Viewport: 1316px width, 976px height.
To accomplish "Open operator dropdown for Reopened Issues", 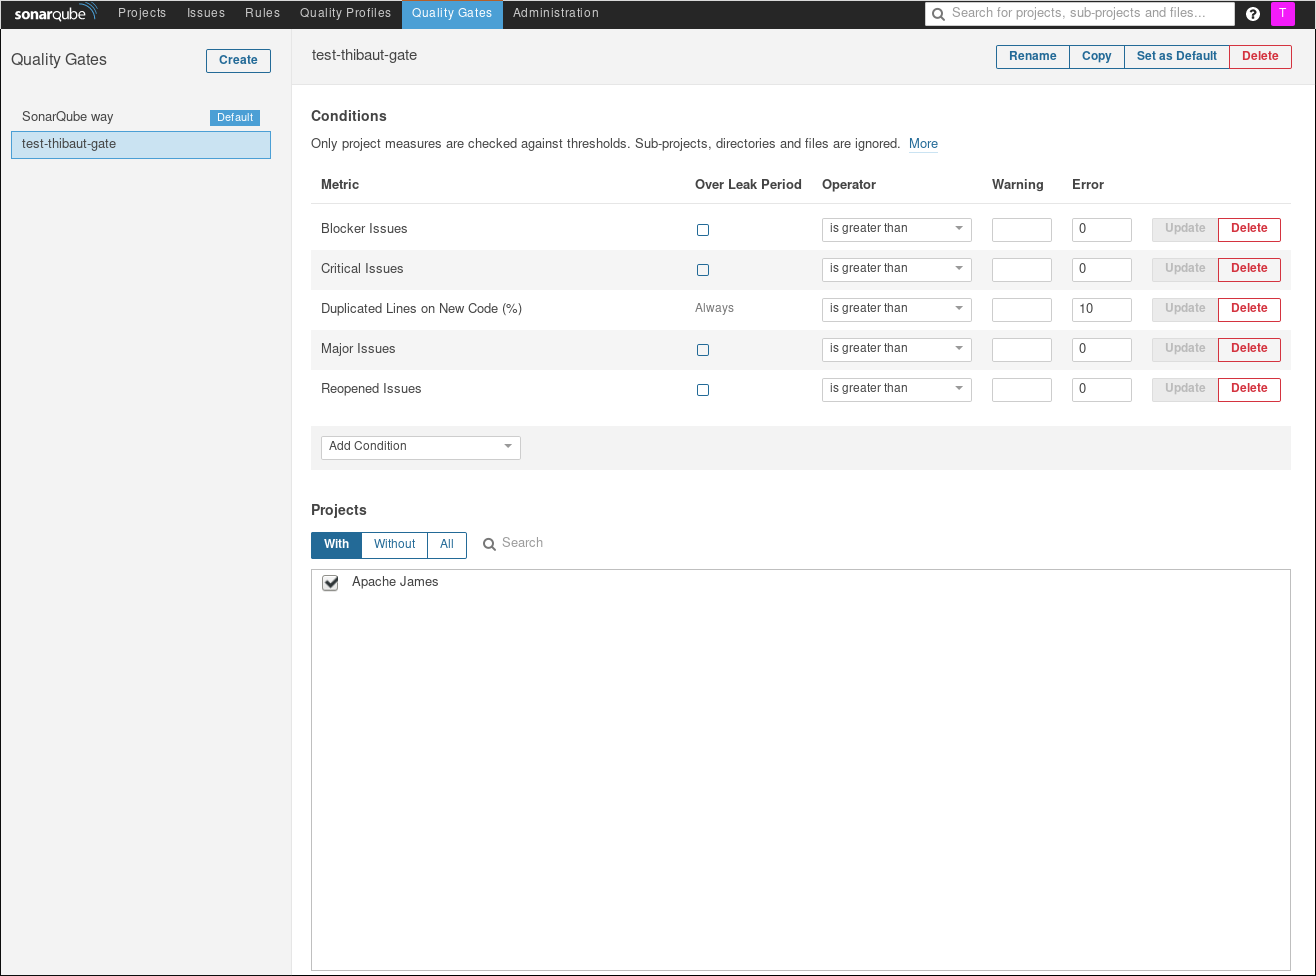I will 897,389.
